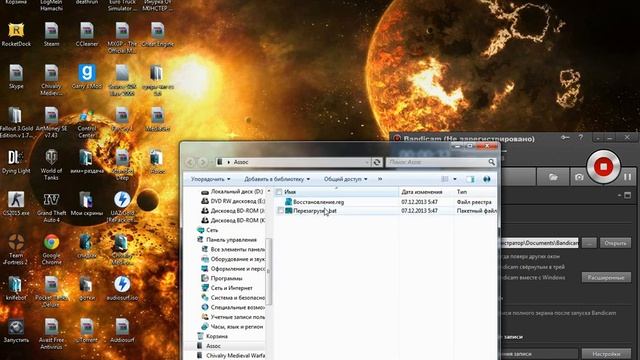The width and height of the screenshot is (640, 360).
Task: Select the World of Tanks desktop icon
Action: coord(51,165)
